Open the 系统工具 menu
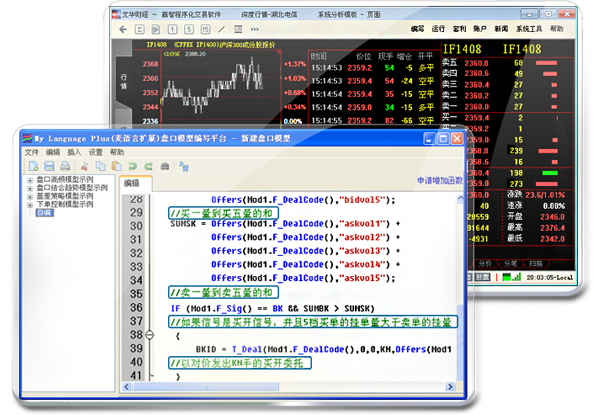This screenshot has height=415, width=593. point(529,29)
